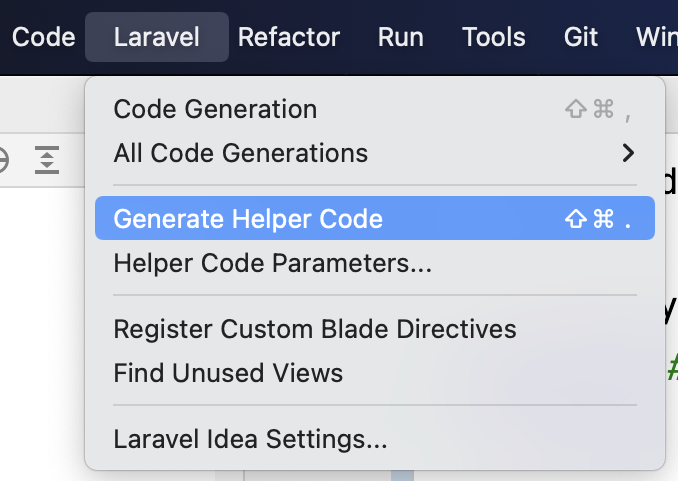Open the Refactor menu
Viewport: 678px width, 481px height.
point(288,37)
